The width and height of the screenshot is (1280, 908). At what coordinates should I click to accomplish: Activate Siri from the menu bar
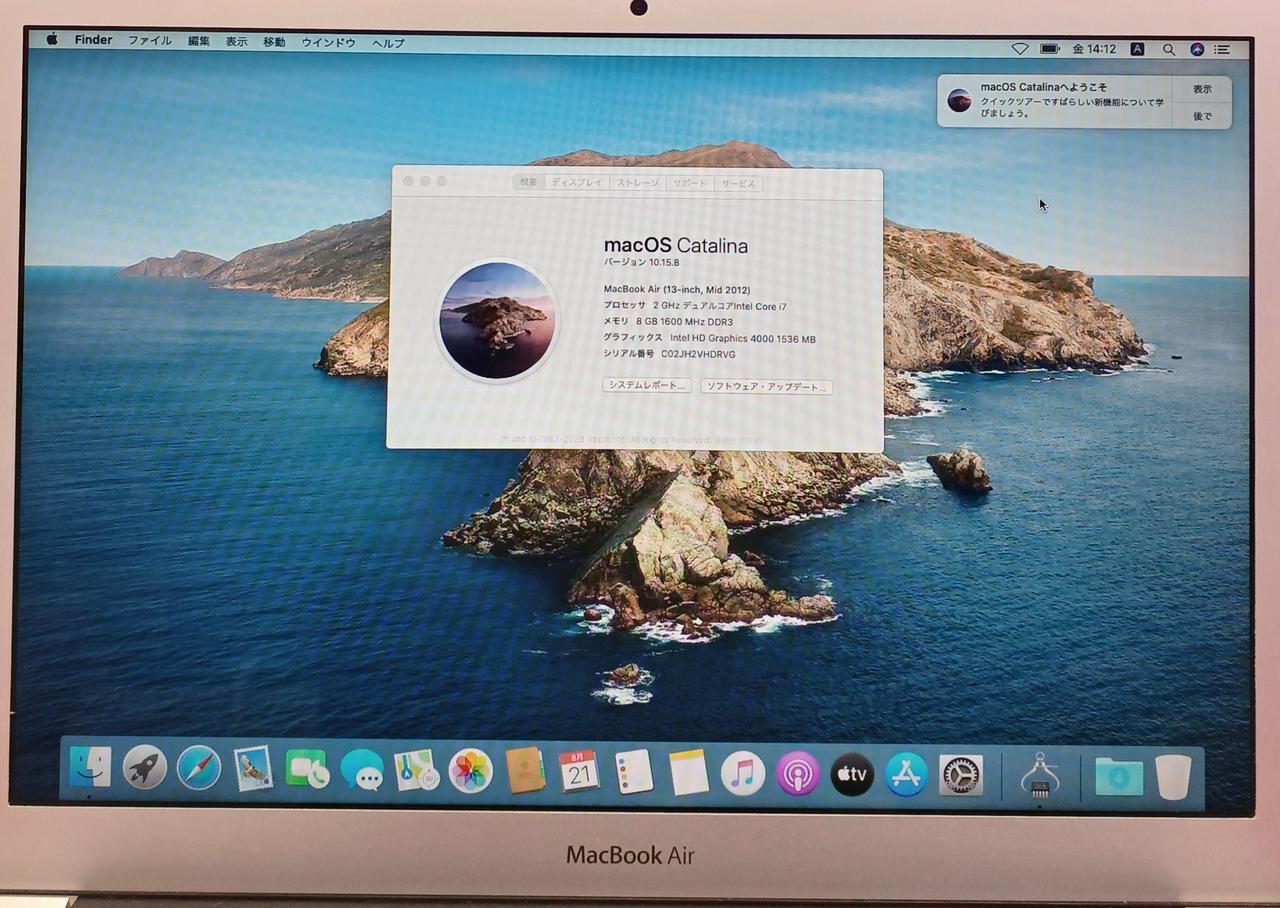click(x=1197, y=49)
